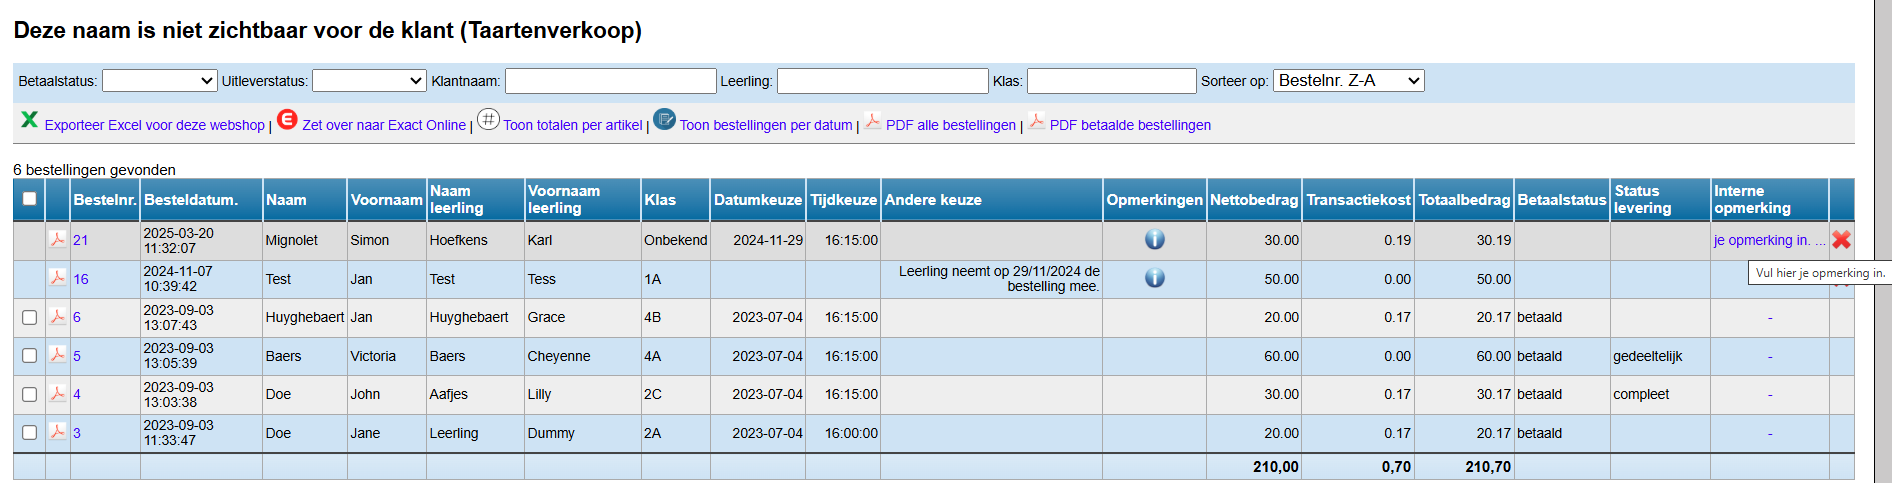Image resolution: width=1892 pixels, height=483 pixels.
Task: Open order number 21 link
Action: tap(81, 240)
